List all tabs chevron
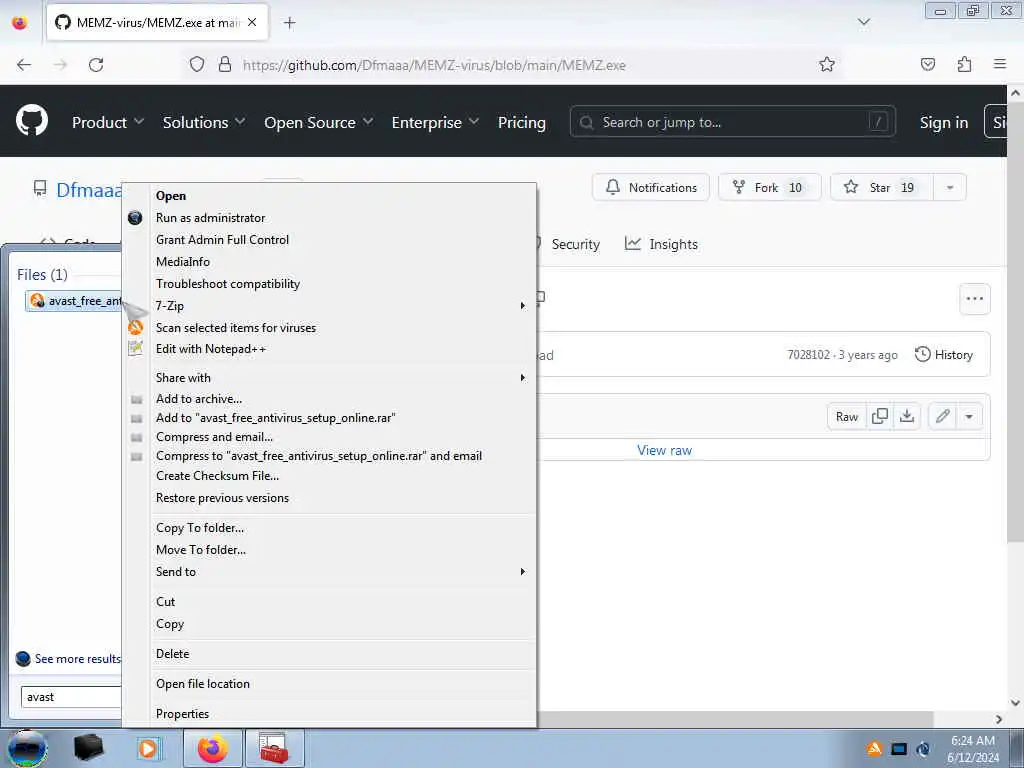Image resolution: width=1024 pixels, height=768 pixels. (864, 22)
